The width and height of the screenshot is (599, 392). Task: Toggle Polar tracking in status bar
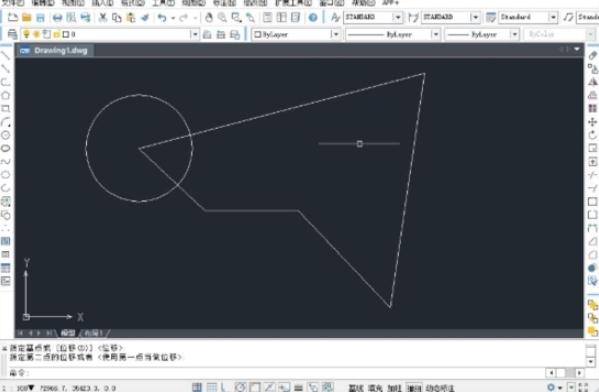pyautogui.click(x=240, y=387)
